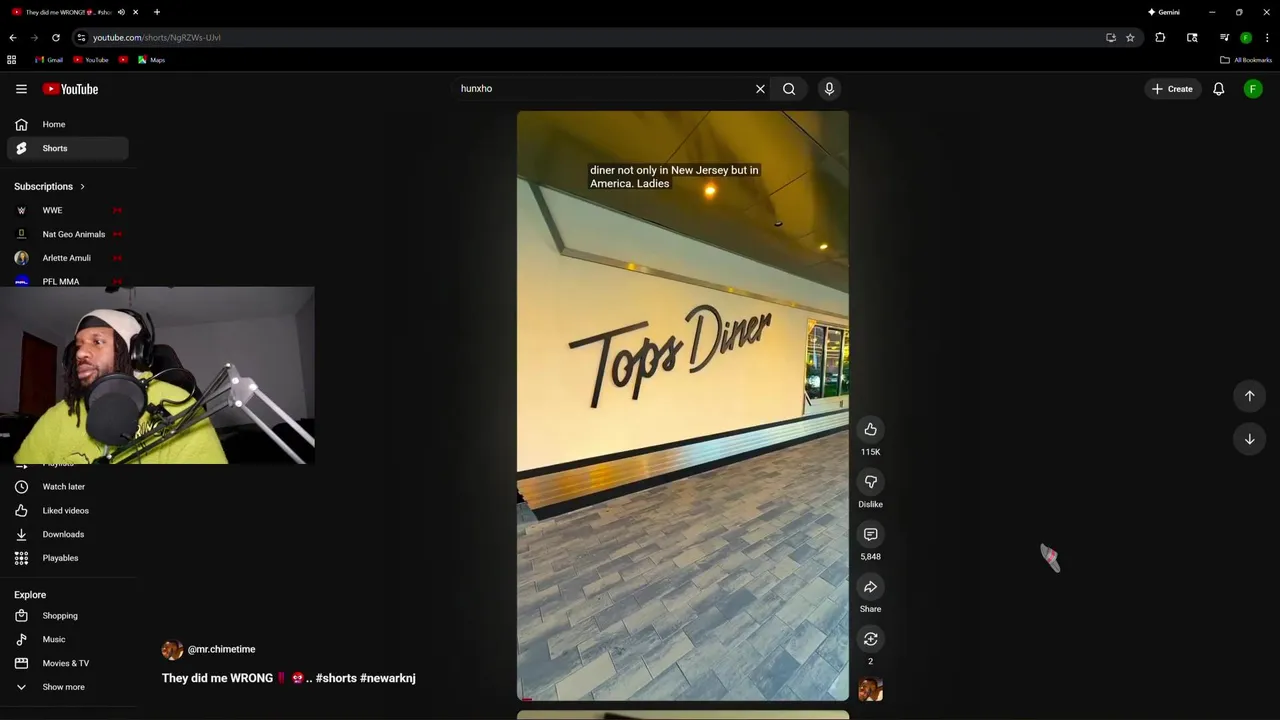Open Gmail bookmark

tap(49, 60)
